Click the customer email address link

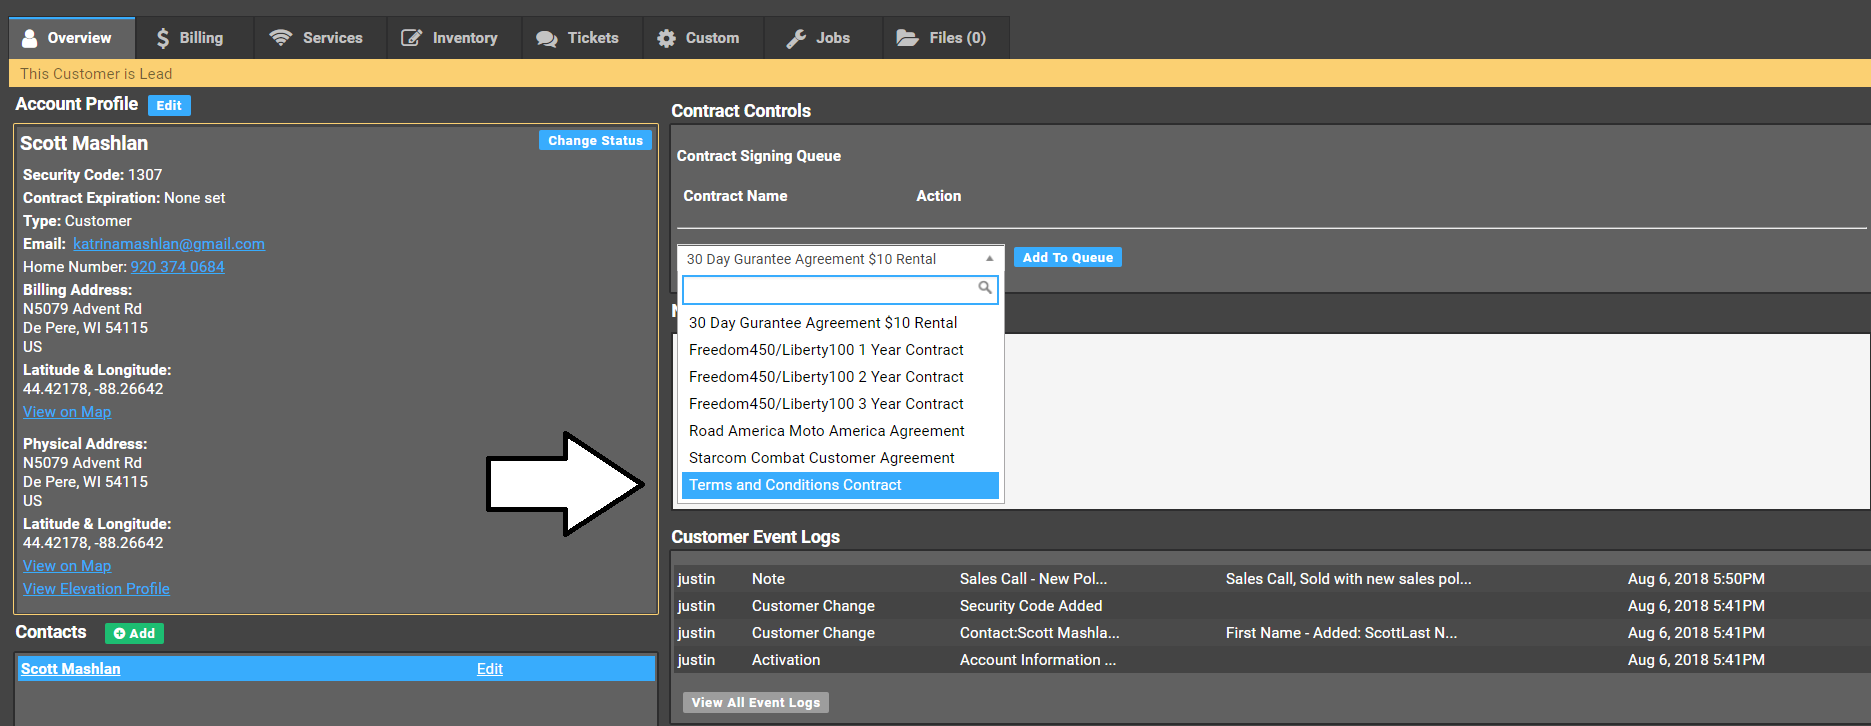pos(168,244)
